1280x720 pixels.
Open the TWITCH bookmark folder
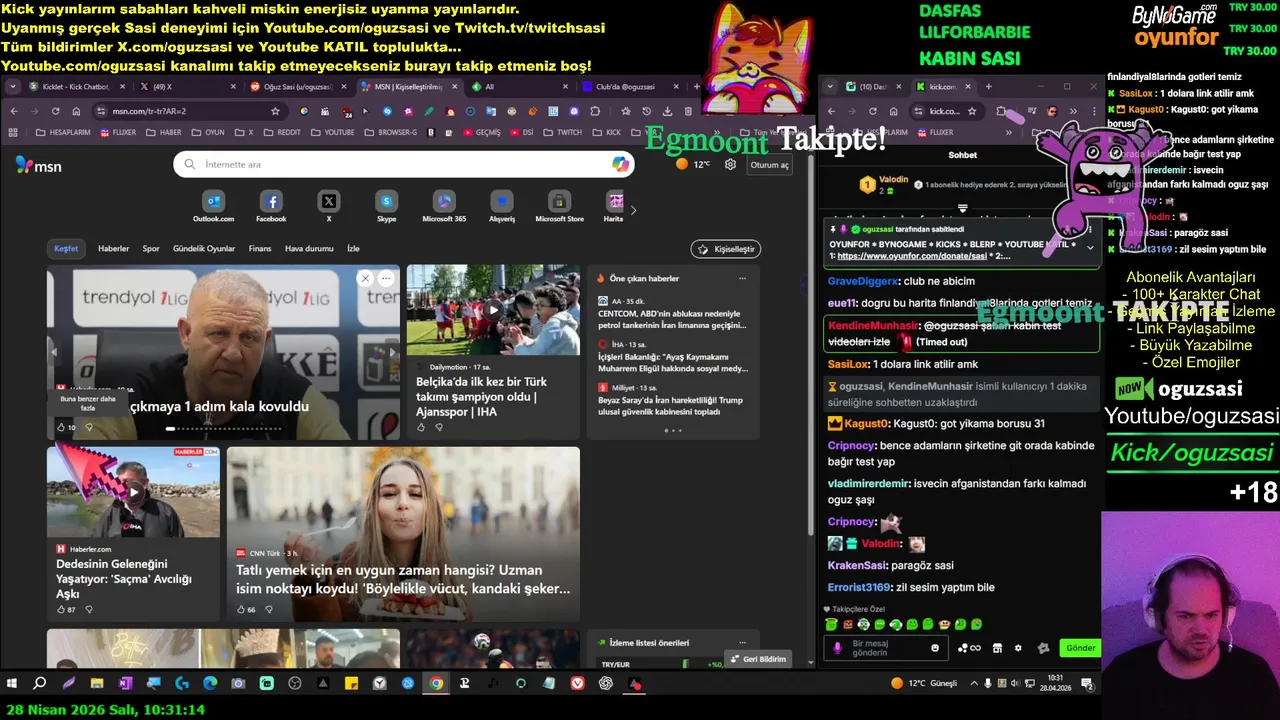pyautogui.click(x=562, y=132)
